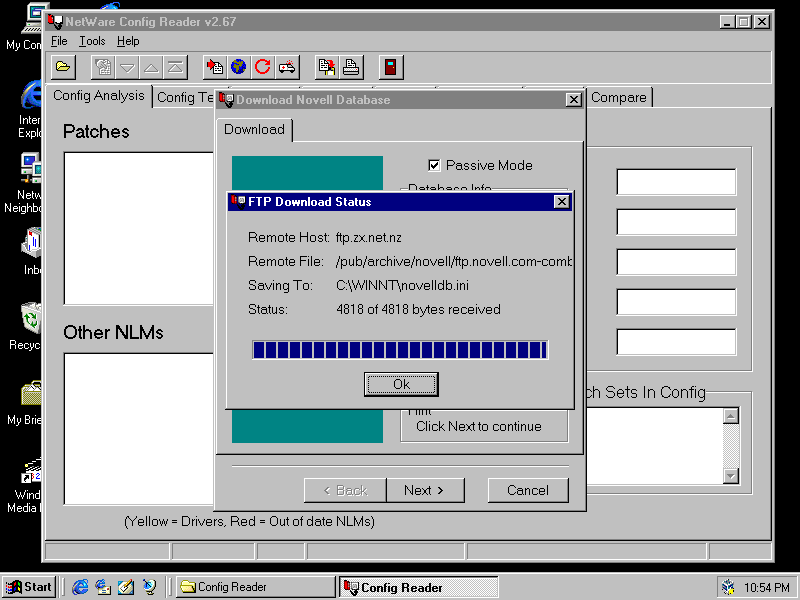Click the system tray icon beside the clock
The height and width of the screenshot is (600, 800).
tap(728, 587)
